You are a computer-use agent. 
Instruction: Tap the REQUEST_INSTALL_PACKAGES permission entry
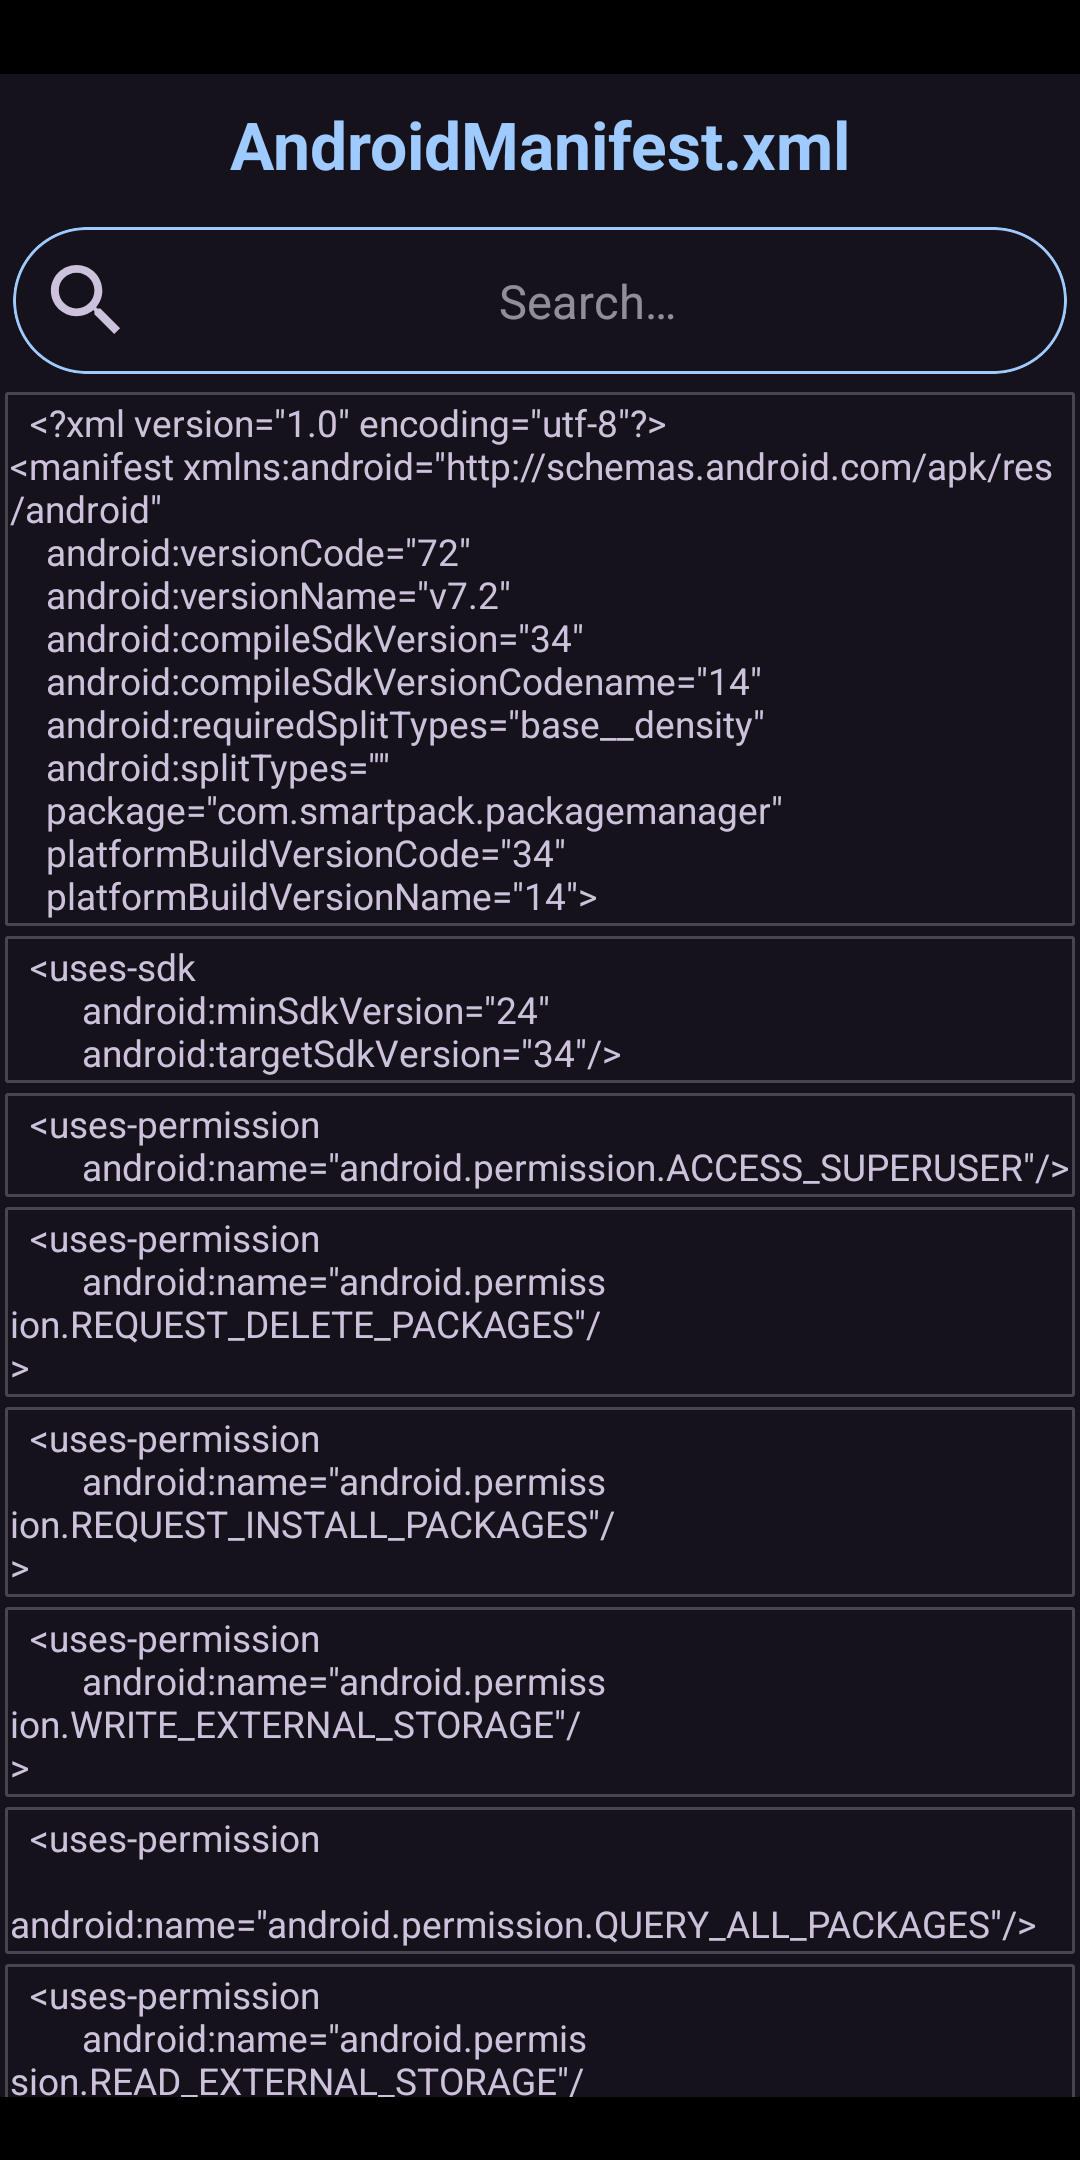(x=540, y=1502)
